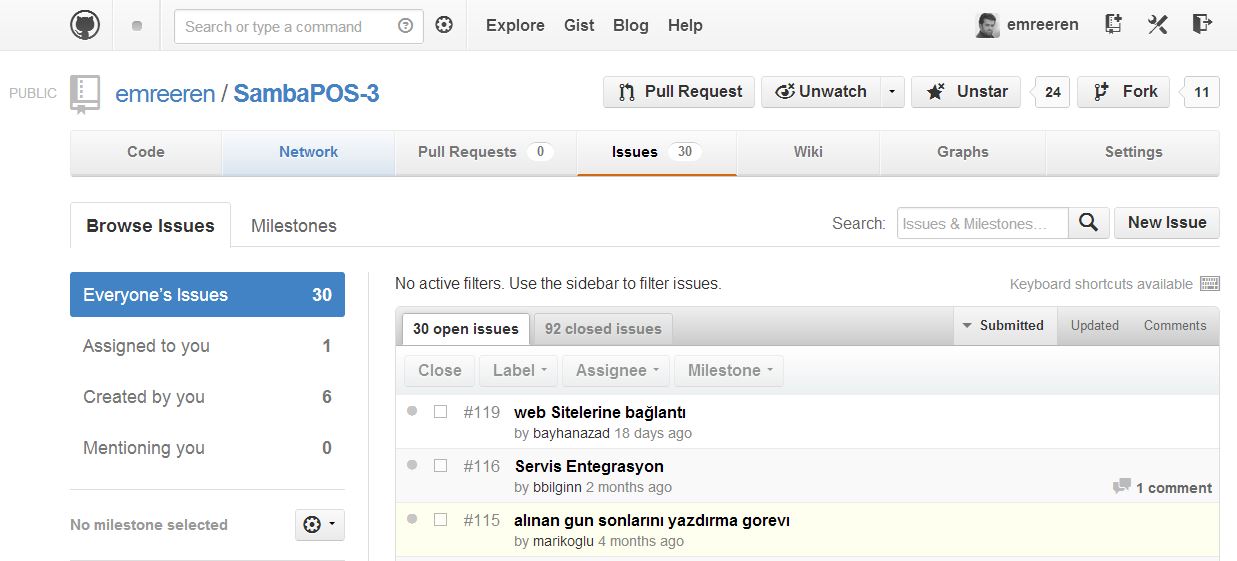Open the Milestones tab
Viewport: 1237px width, 561px height.
[x=293, y=226]
